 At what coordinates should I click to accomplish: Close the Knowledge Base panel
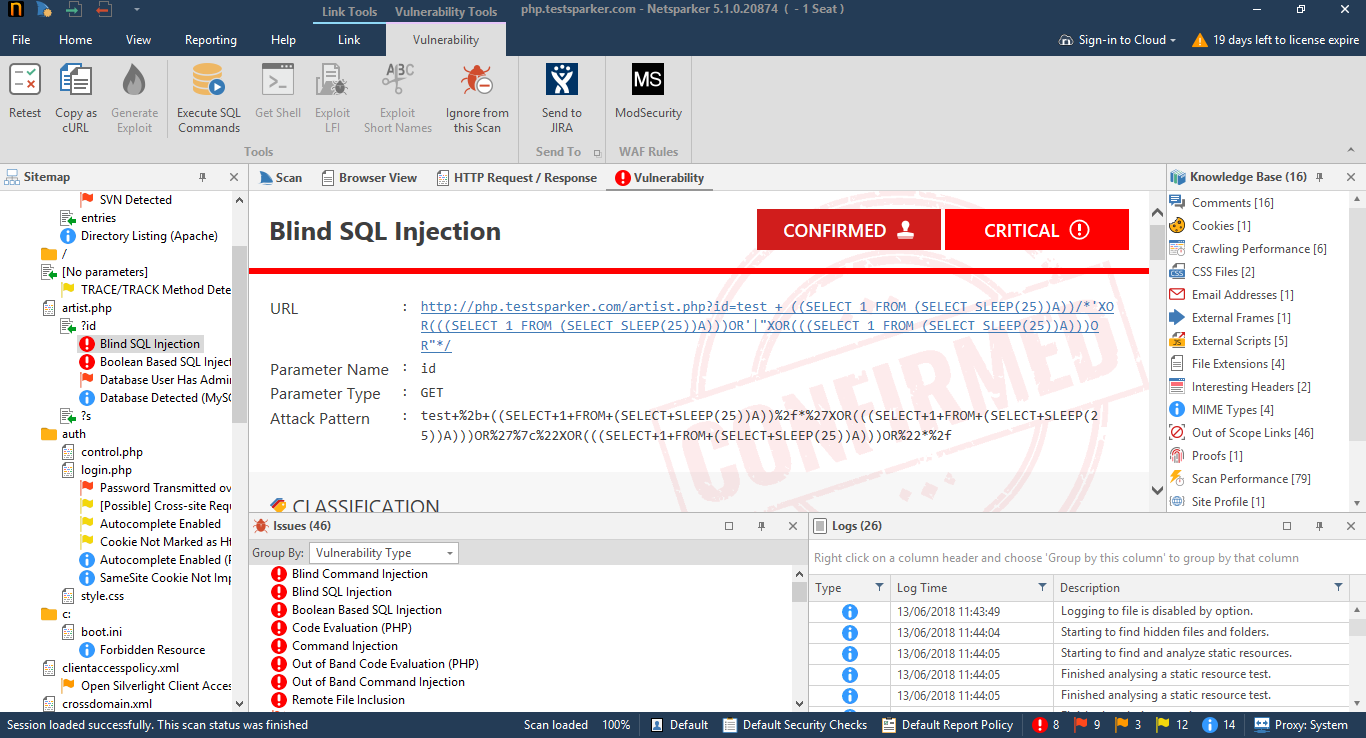tap(1351, 177)
